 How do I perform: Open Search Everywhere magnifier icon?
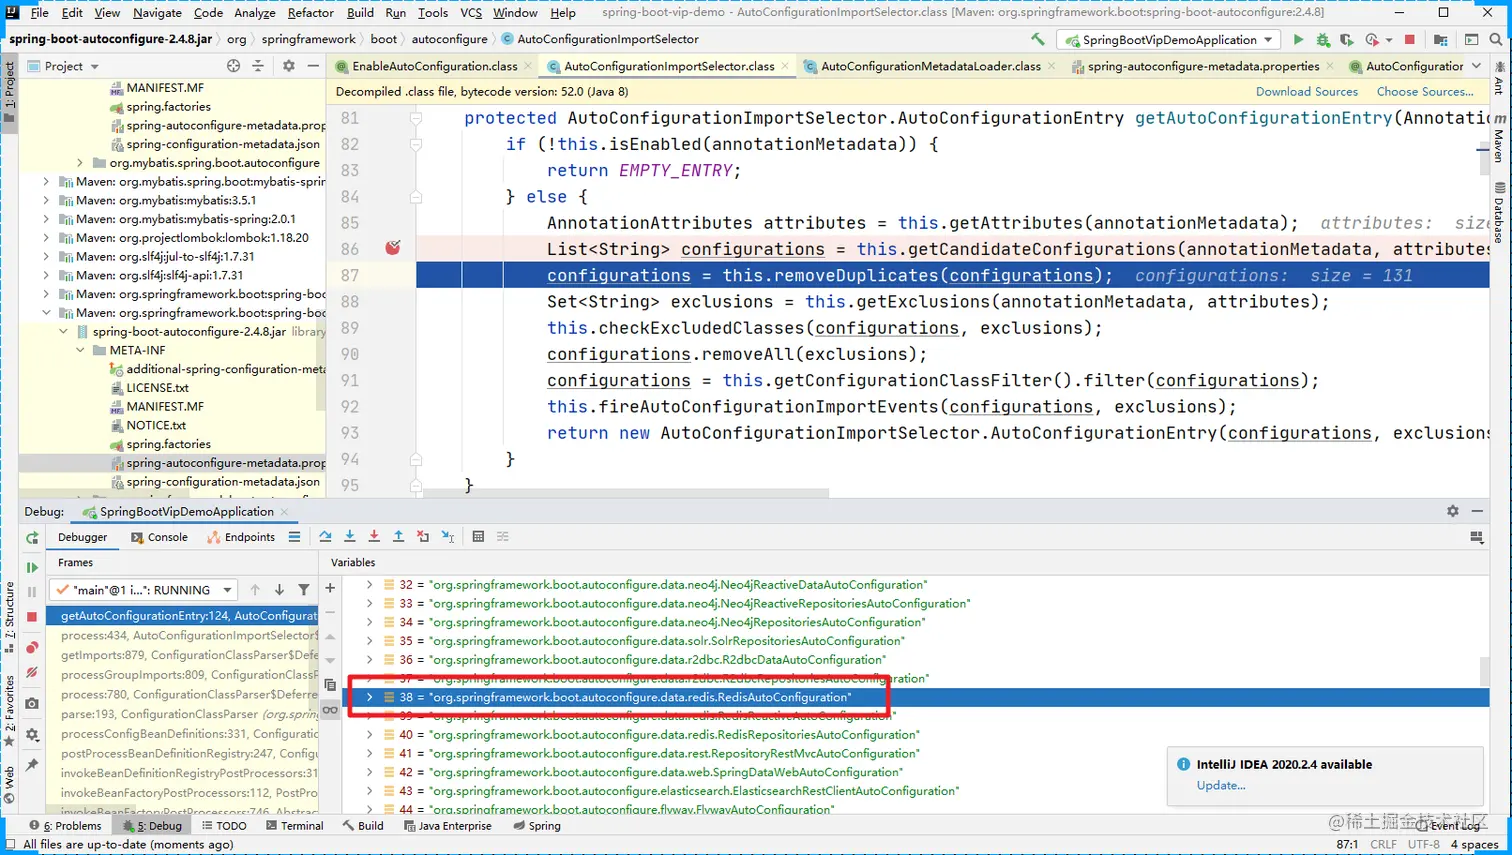click(1496, 39)
